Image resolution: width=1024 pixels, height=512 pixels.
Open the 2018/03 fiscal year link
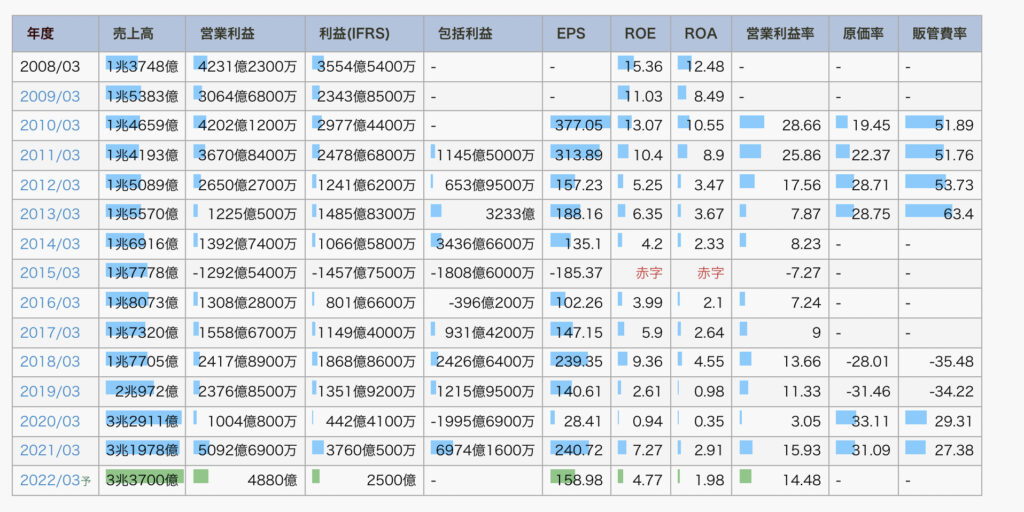(50, 362)
